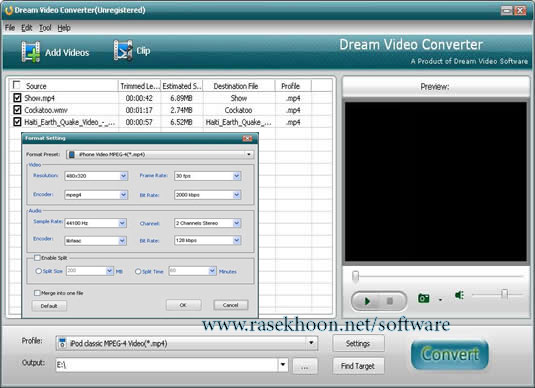Click the iPod icon in Profile box
The image size is (535, 388).
(62, 343)
